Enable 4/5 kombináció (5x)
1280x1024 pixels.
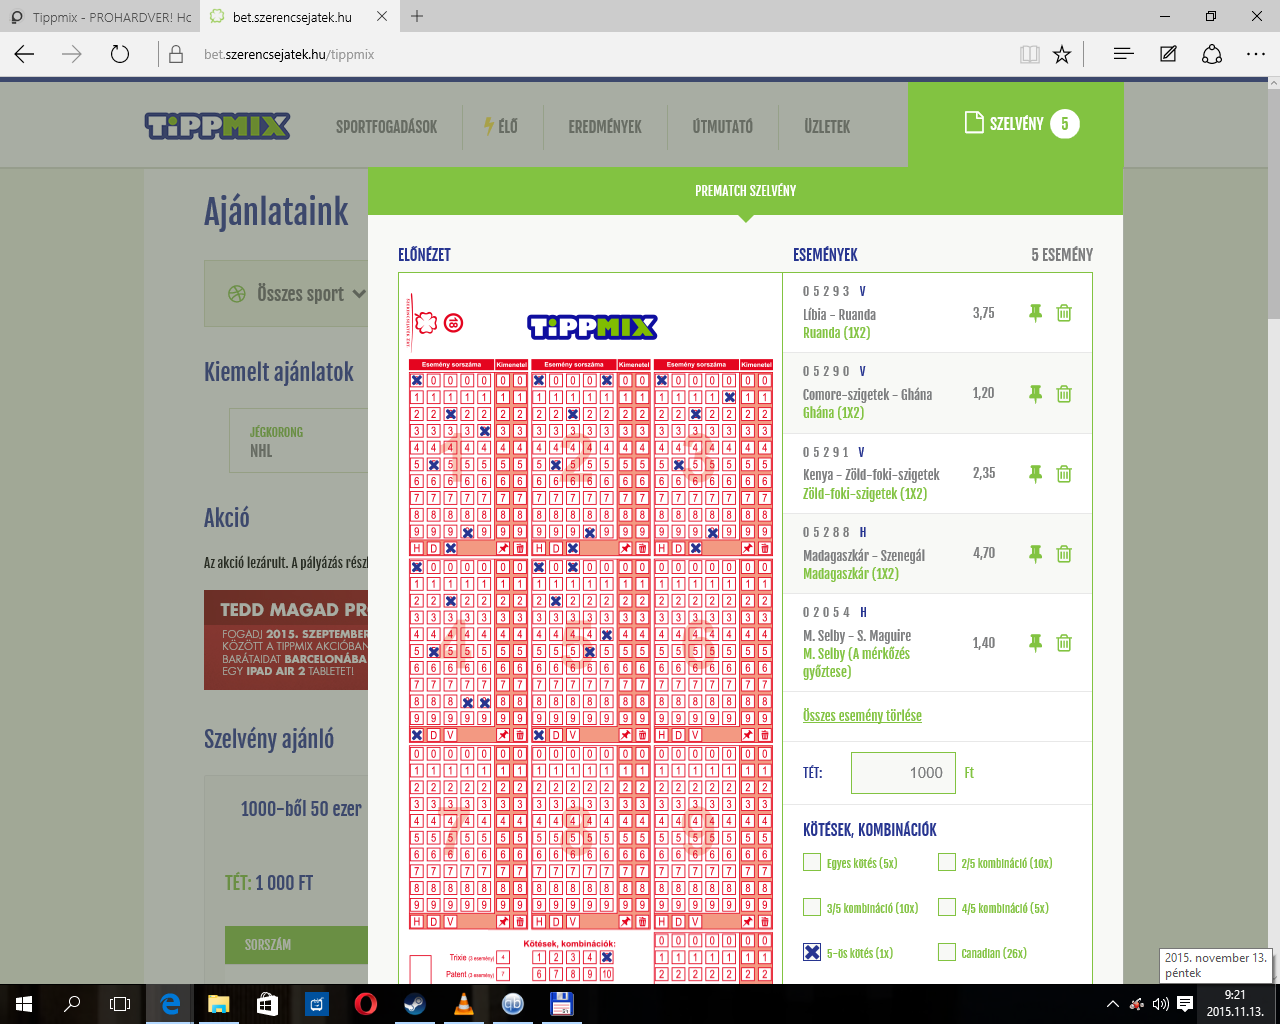point(947,907)
